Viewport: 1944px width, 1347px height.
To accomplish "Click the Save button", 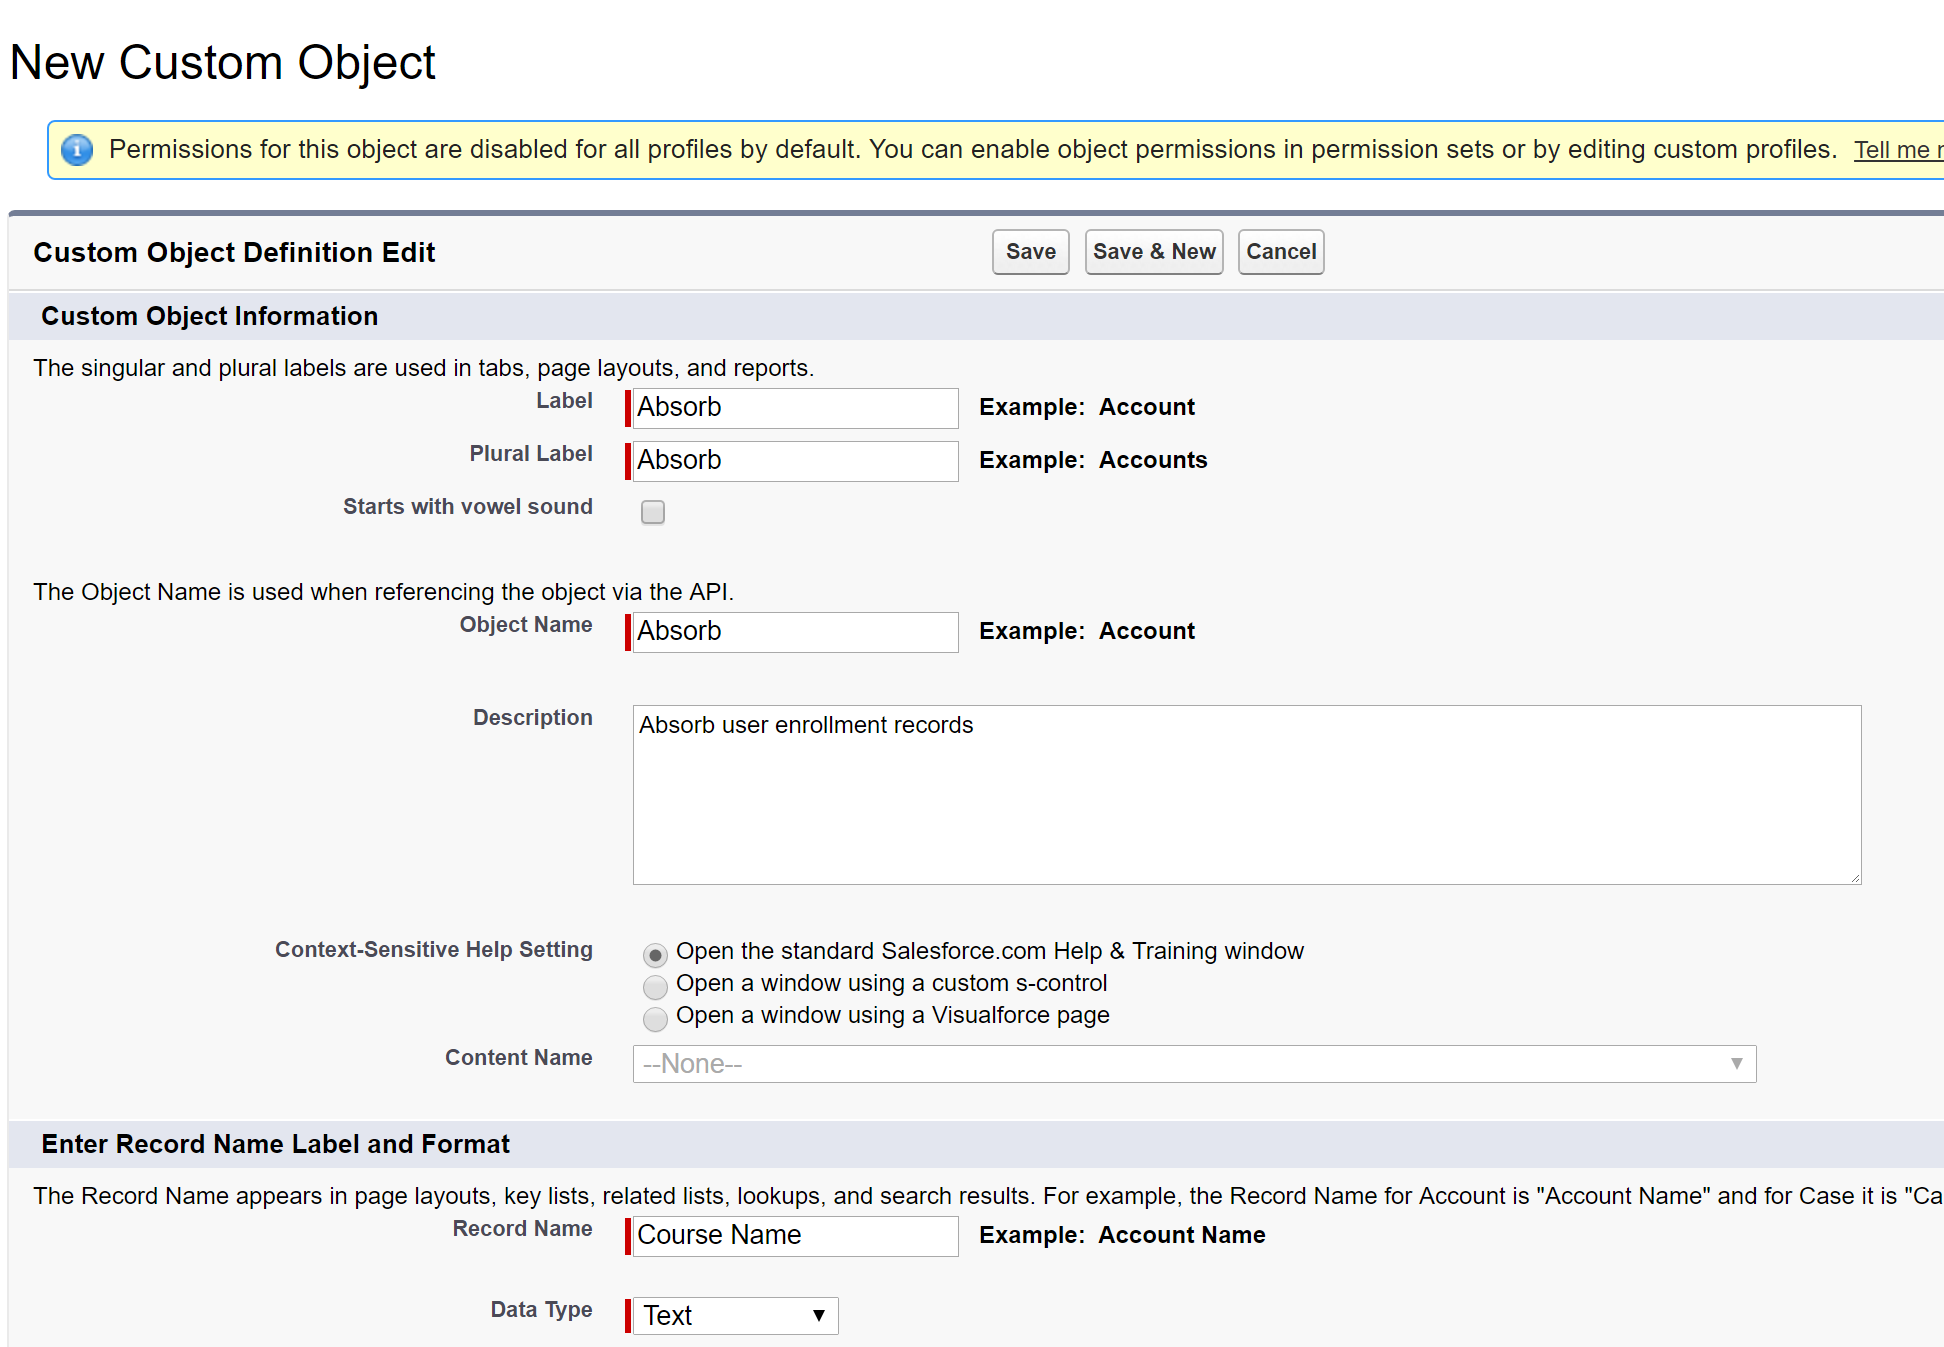I will pyautogui.click(x=1030, y=252).
